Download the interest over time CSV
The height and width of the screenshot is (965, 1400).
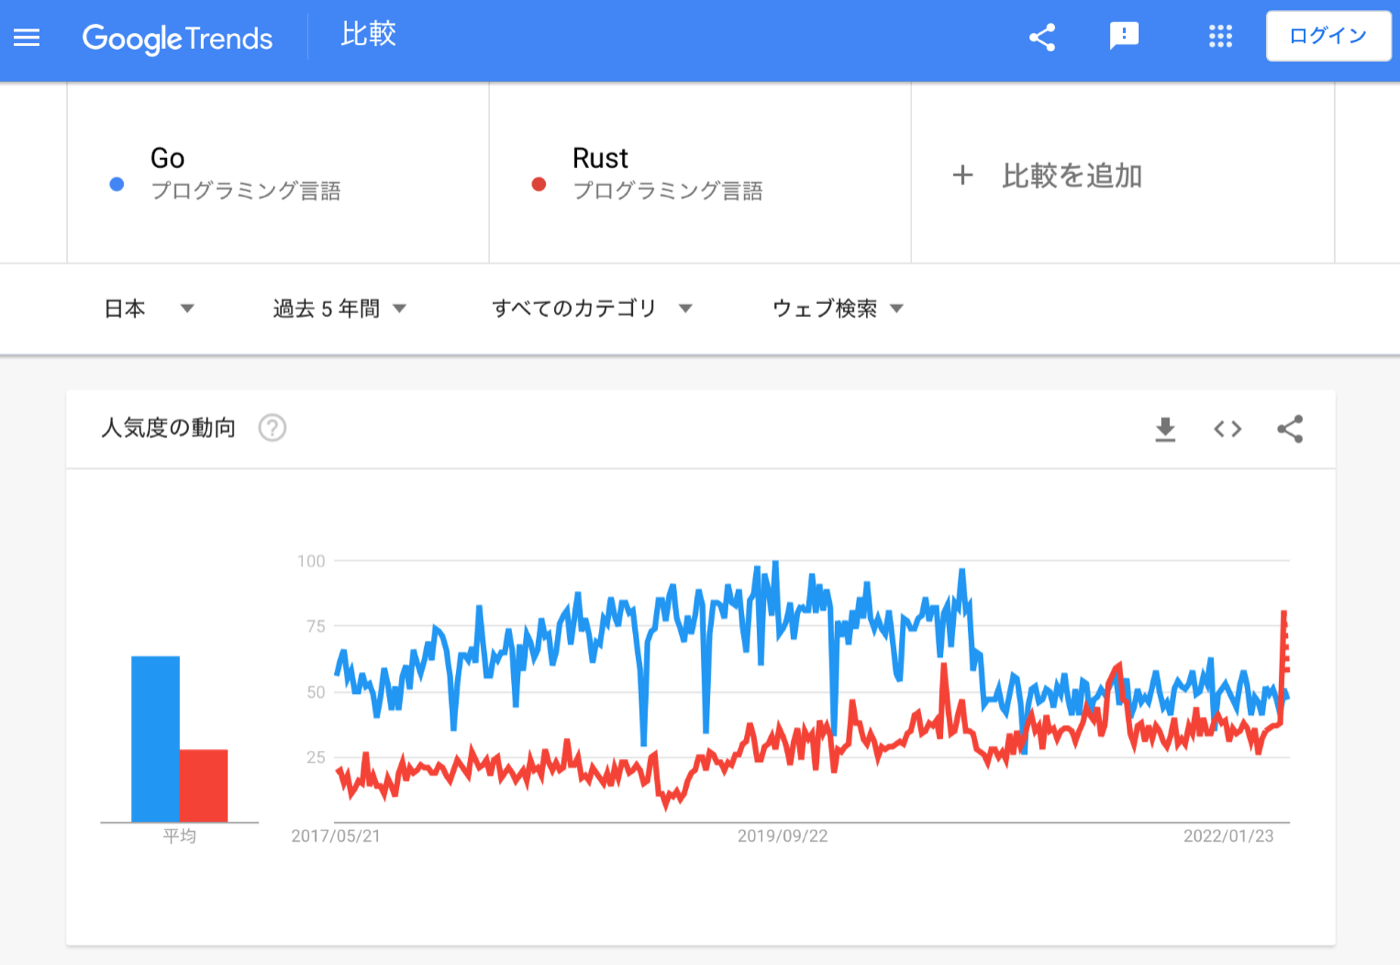(1165, 429)
